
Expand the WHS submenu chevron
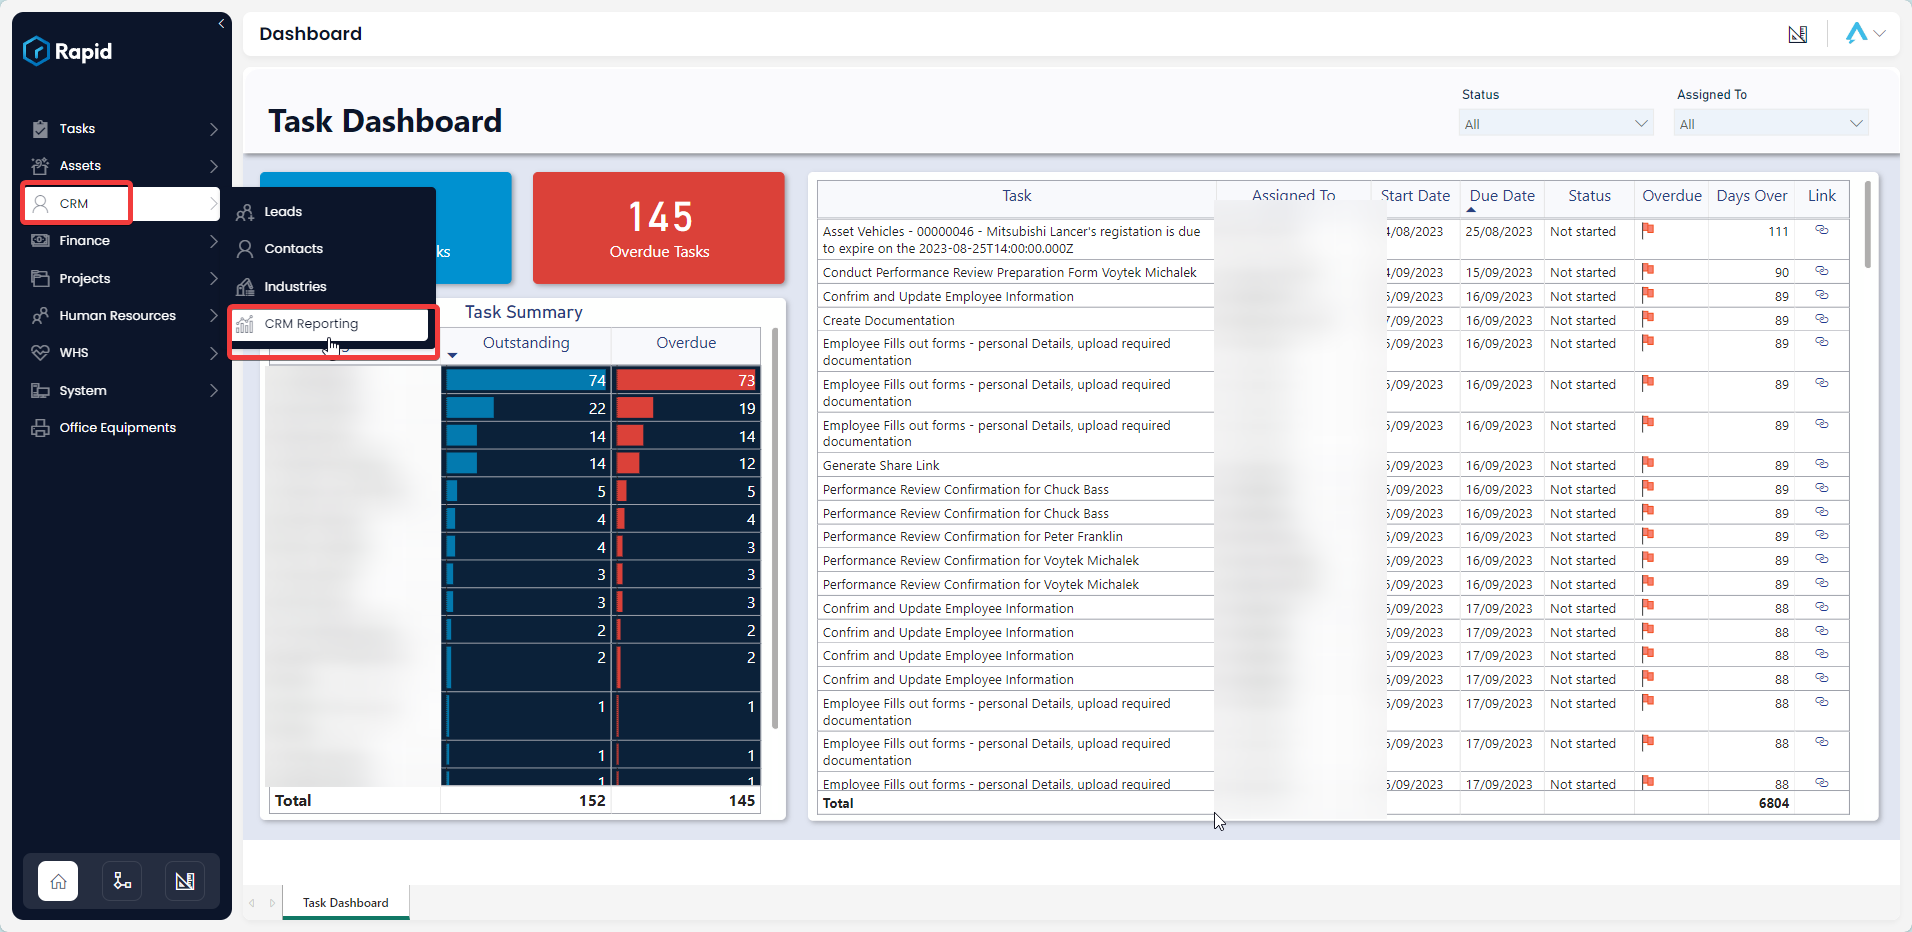coord(213,353)
